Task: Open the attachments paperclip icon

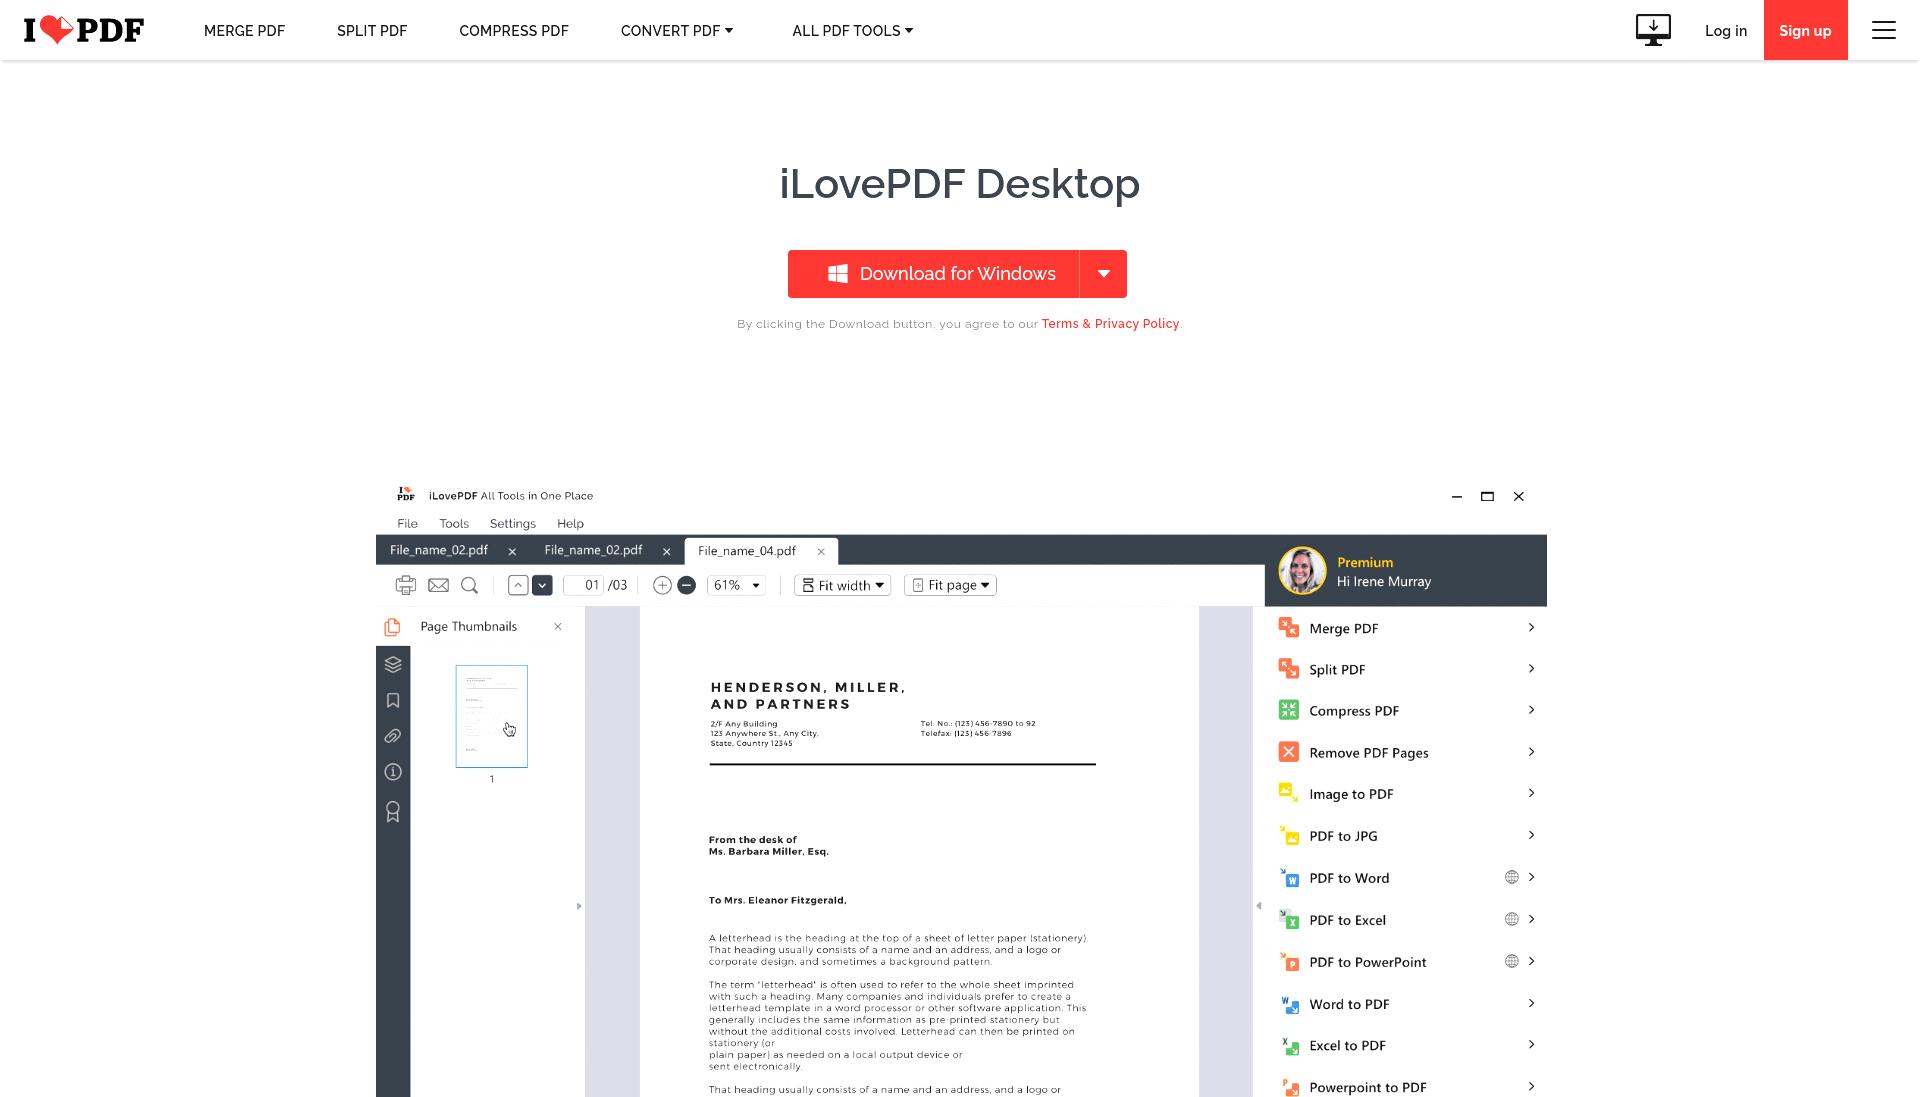Action: (x=393, y=736)
